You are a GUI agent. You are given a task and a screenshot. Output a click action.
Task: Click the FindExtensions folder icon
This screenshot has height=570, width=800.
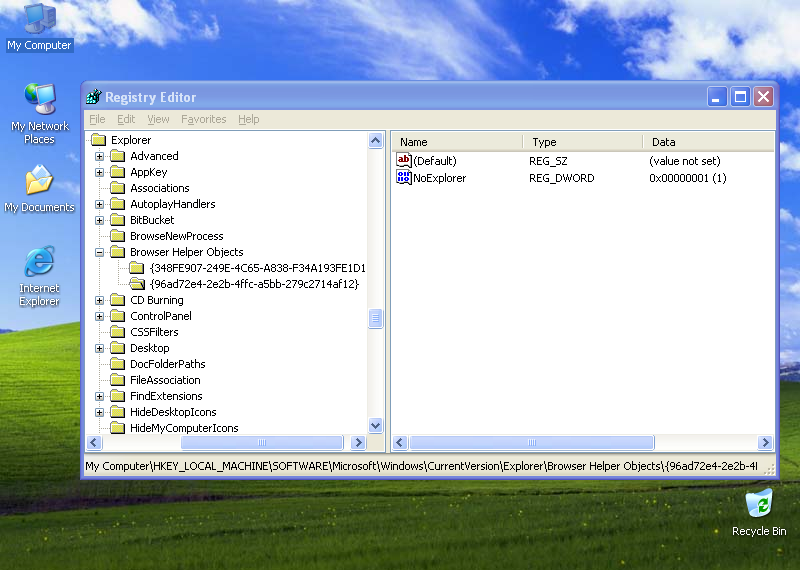(x=118, y=395)
